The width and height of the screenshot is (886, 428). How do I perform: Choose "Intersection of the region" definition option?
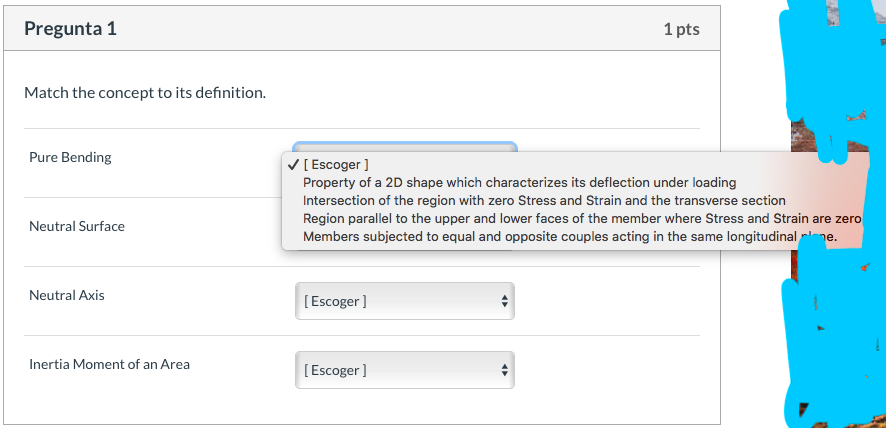tap(544, 200)
